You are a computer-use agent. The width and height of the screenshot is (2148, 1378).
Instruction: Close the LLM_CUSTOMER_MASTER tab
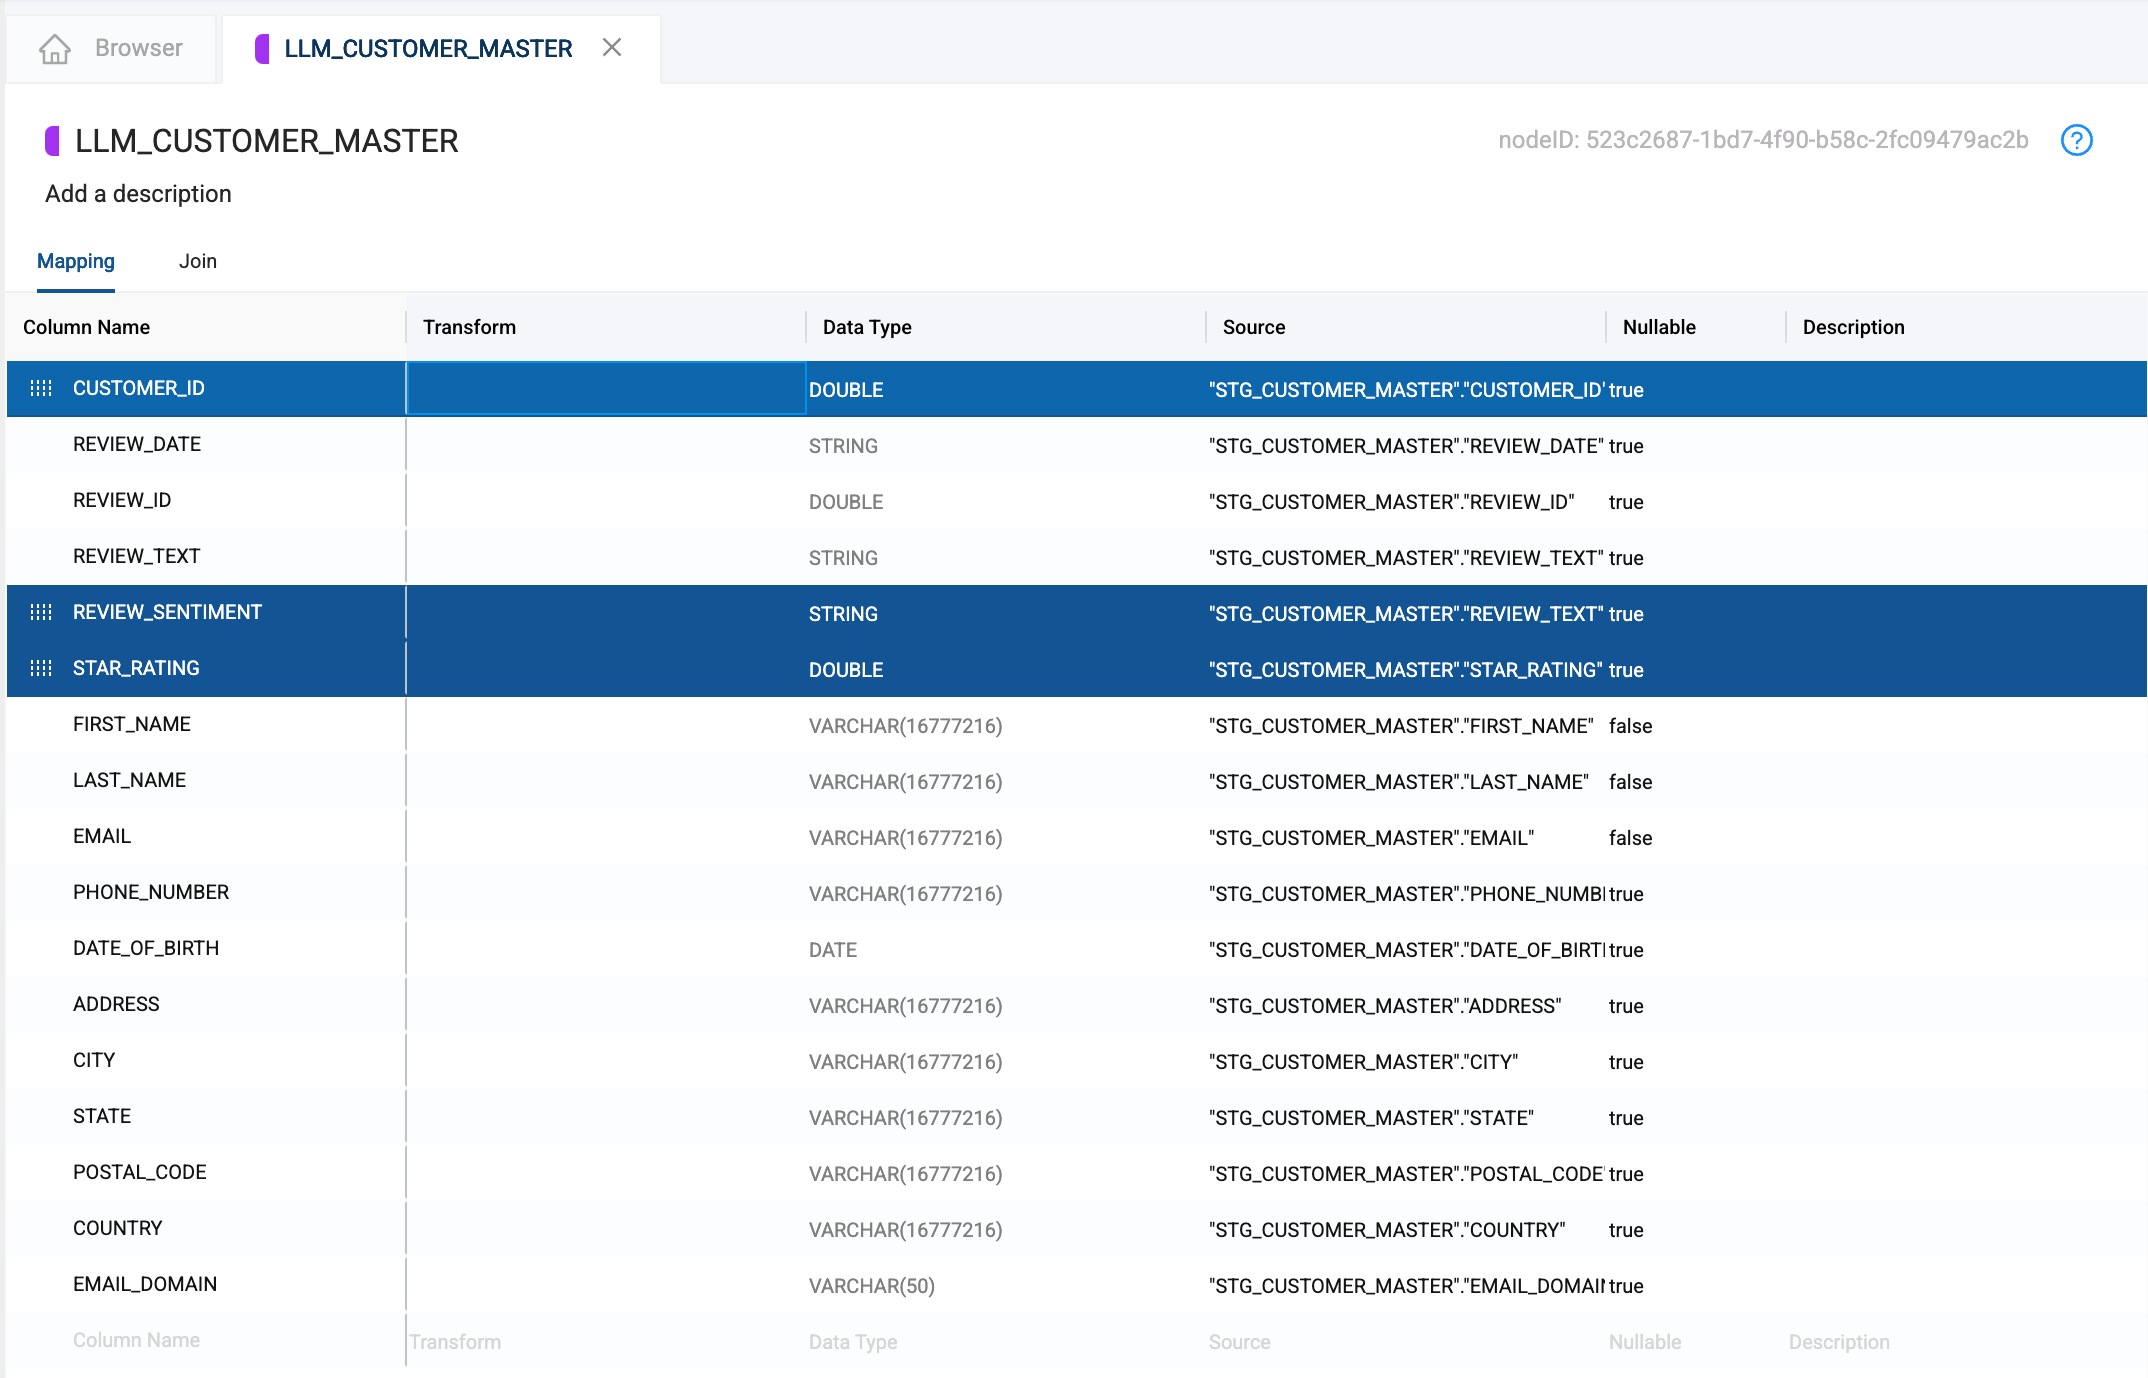(x=612, y=47)
